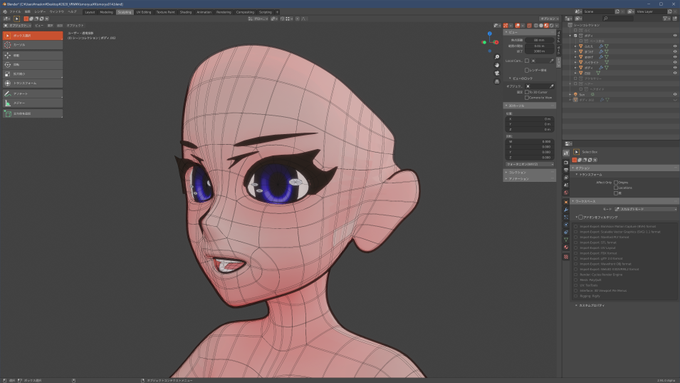Expand the コレクション panel in sidebar
This screenshot has width=680, height=383.
tap(530, 172)
